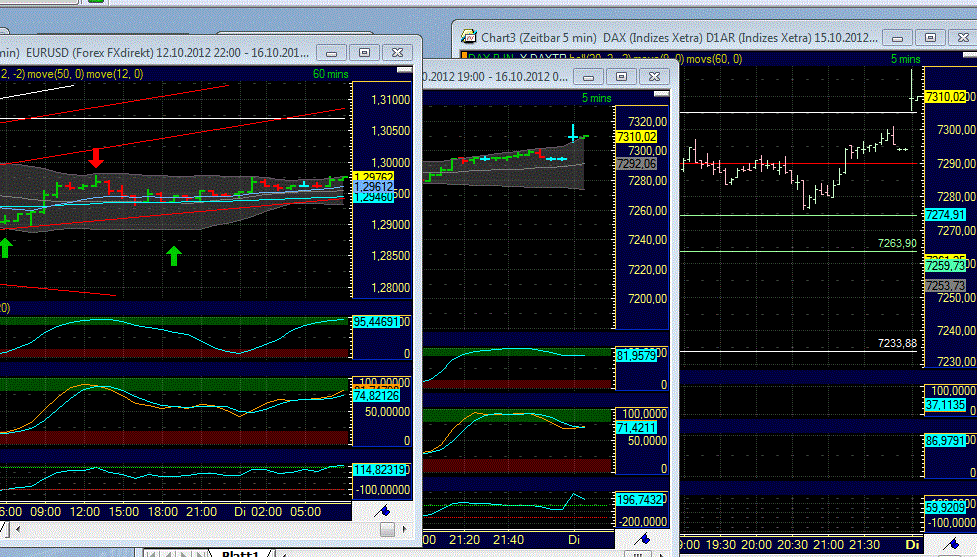Click the 15:00 time label on EURUSD axis
The image size is (977, 557).
pyautogui.click(x=124, y=512)
